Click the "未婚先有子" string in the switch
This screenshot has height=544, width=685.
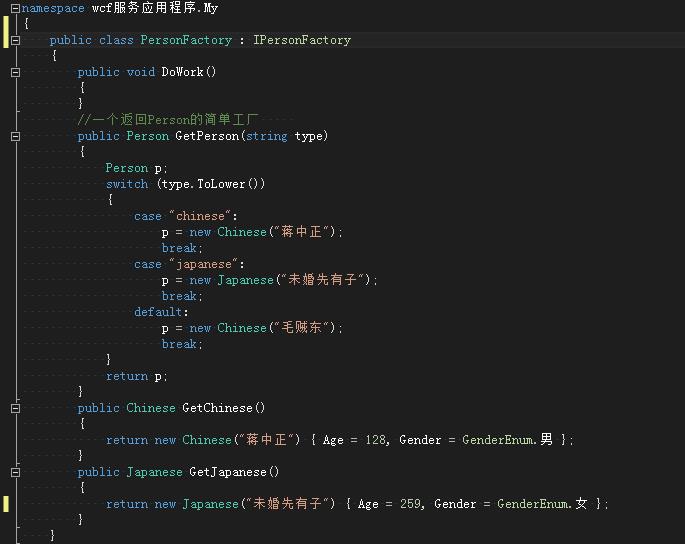[322, 280]
